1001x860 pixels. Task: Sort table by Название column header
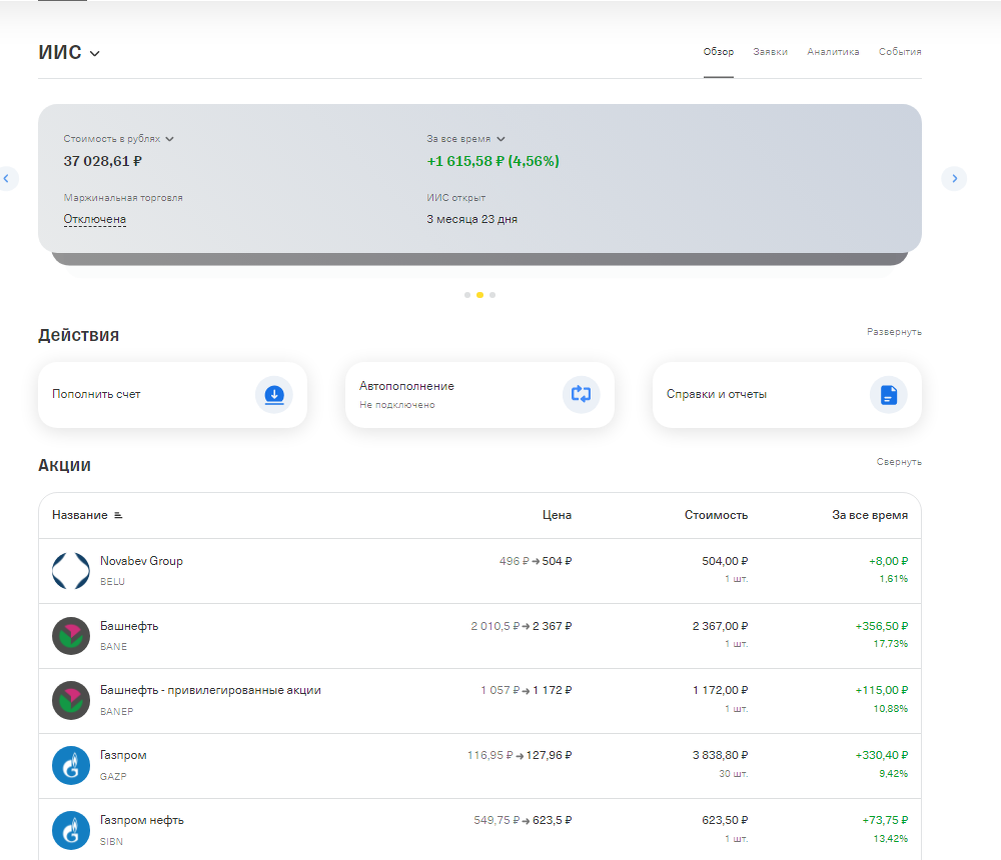(80, 515)
